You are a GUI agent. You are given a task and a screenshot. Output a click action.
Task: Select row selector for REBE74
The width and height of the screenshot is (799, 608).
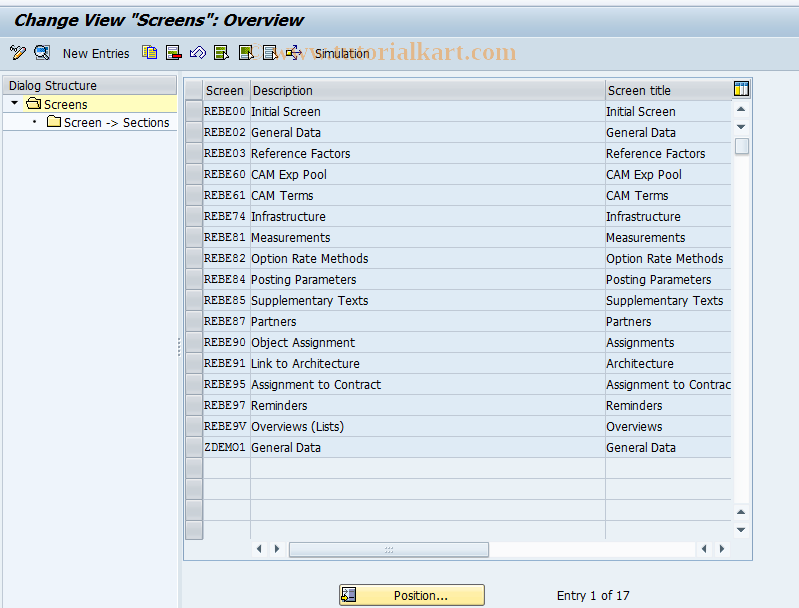coord(194,216)
